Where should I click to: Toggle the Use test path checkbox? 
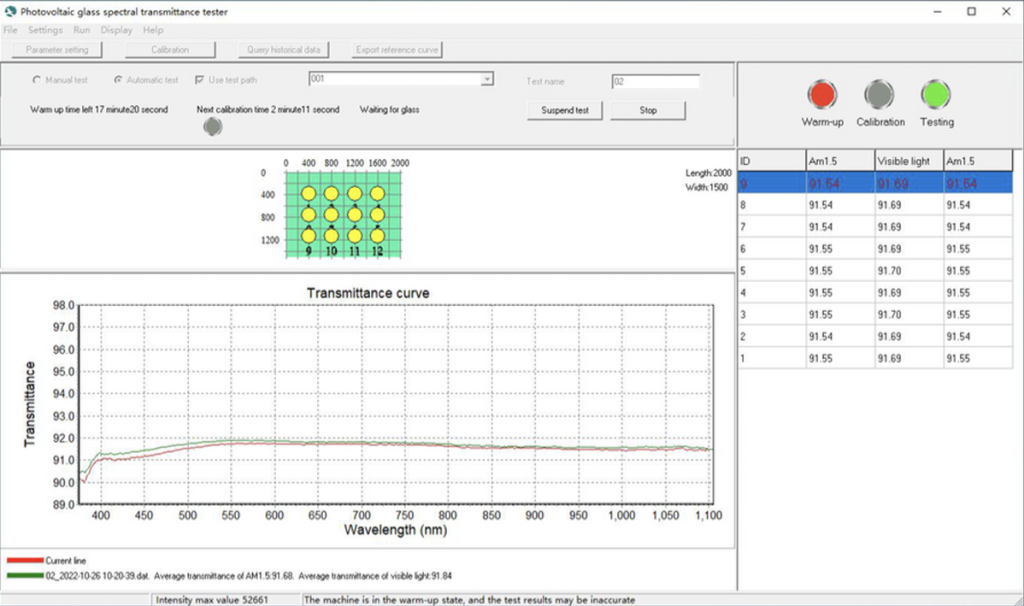[200, 80]
